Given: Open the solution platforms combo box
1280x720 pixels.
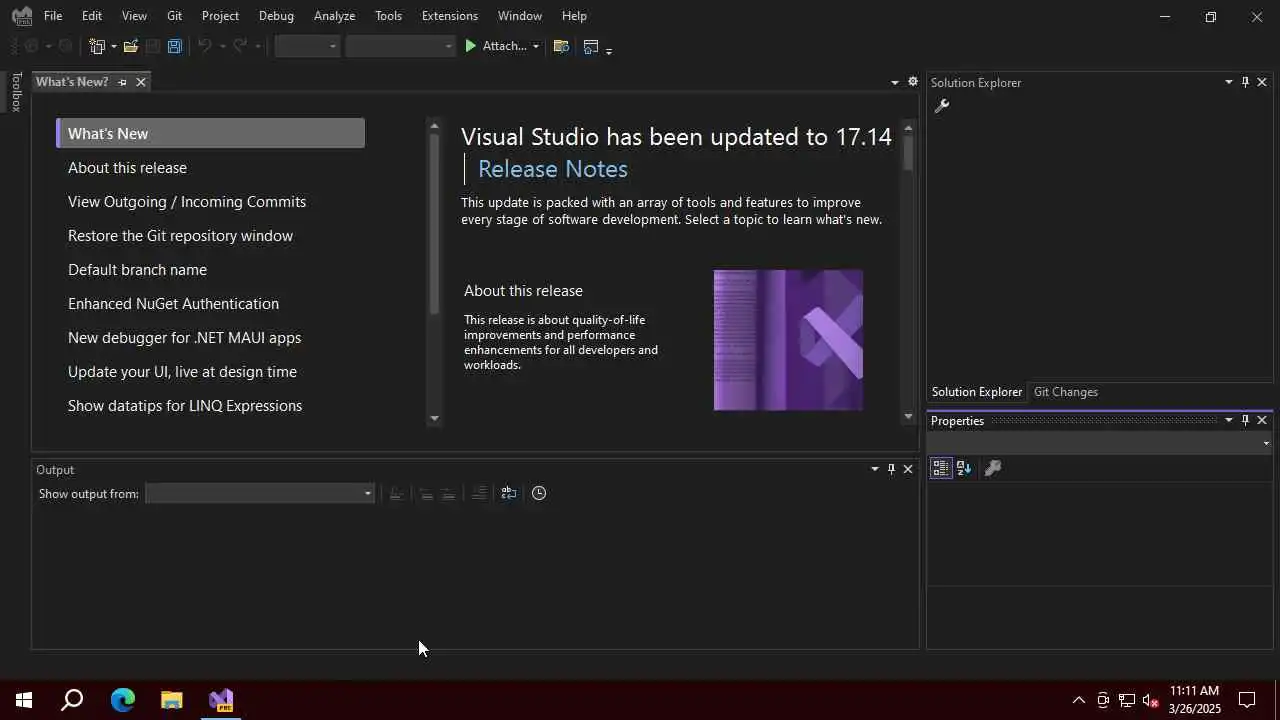Looking at the screenshot, I should coord(400,46).
